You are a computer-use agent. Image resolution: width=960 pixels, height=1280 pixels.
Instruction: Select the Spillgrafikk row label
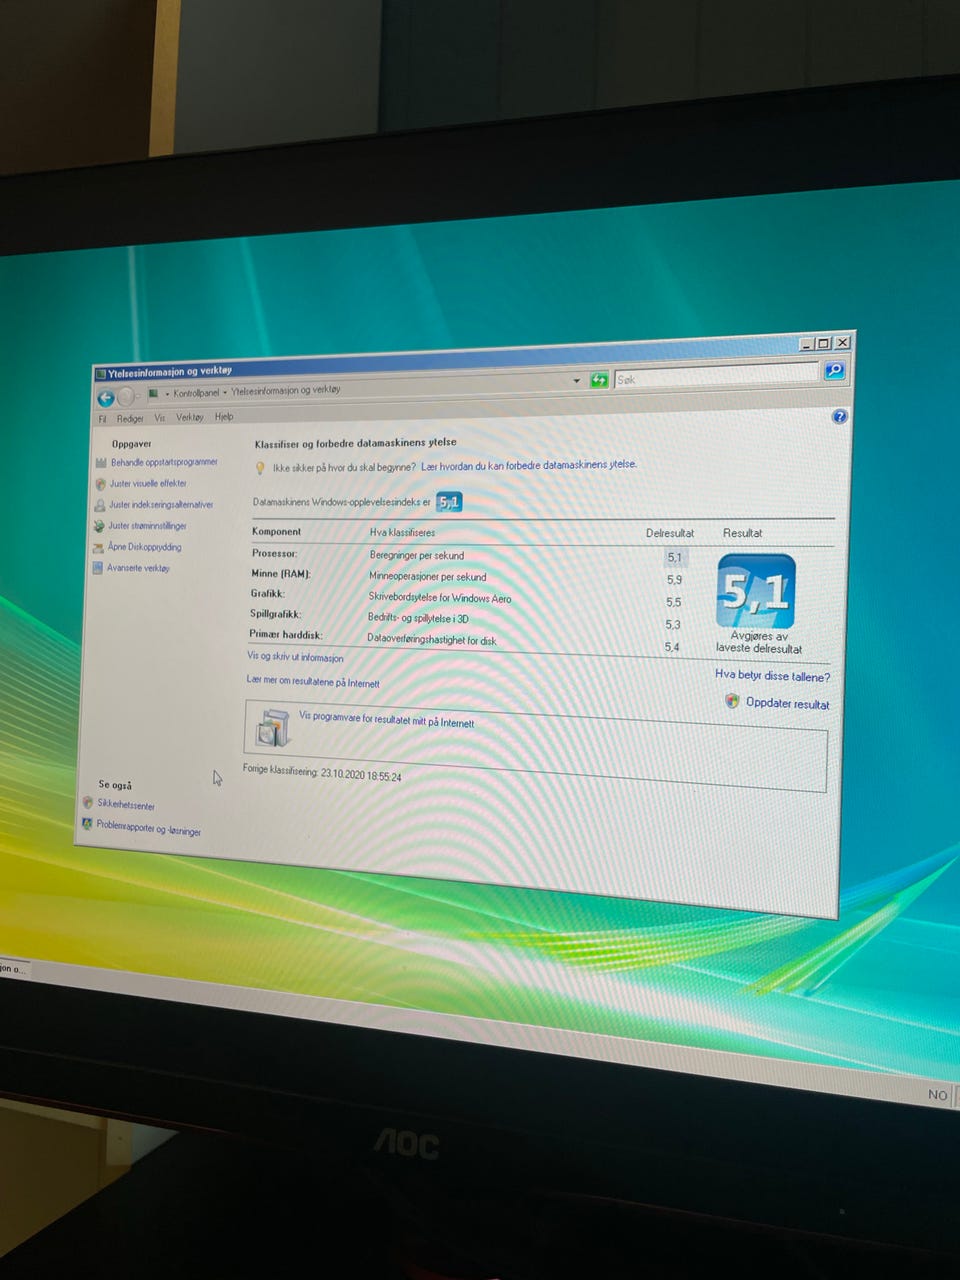275,614
